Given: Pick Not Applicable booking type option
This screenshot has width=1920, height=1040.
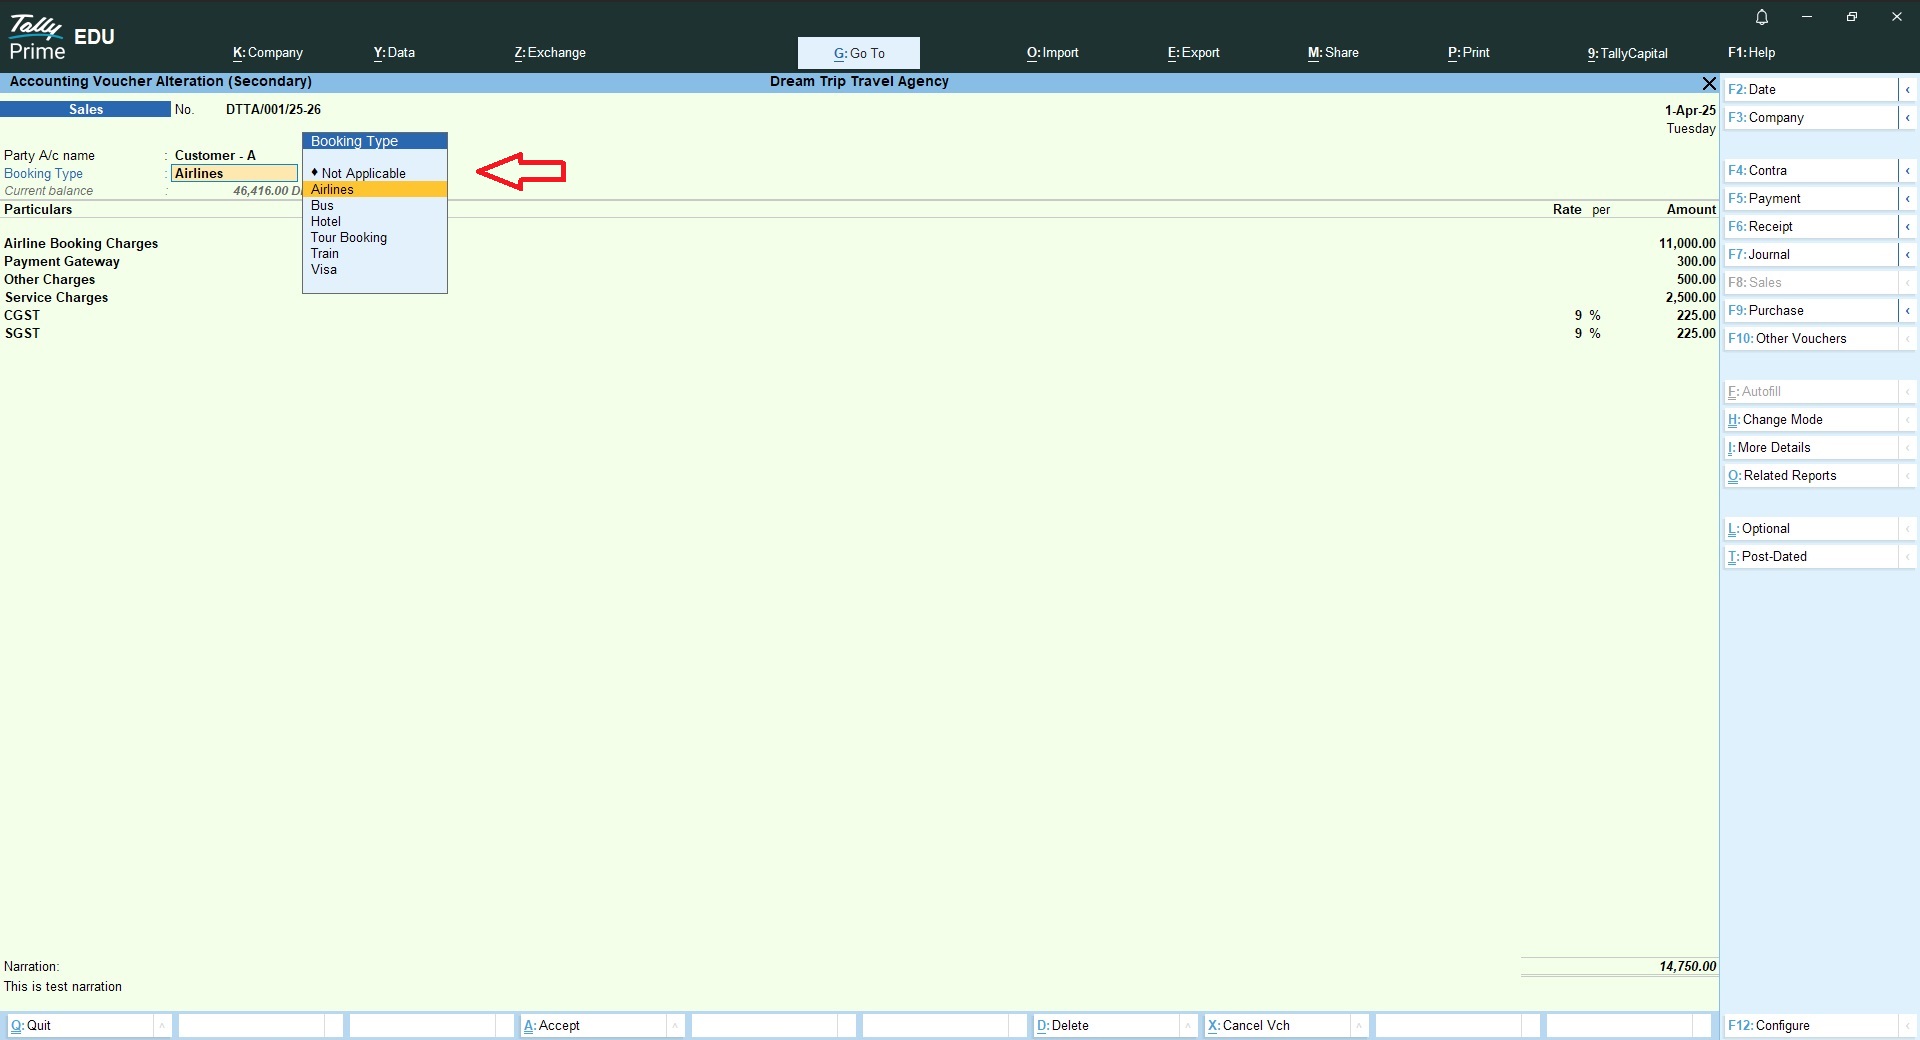Looking at the screenshot, I should point(363,174).
